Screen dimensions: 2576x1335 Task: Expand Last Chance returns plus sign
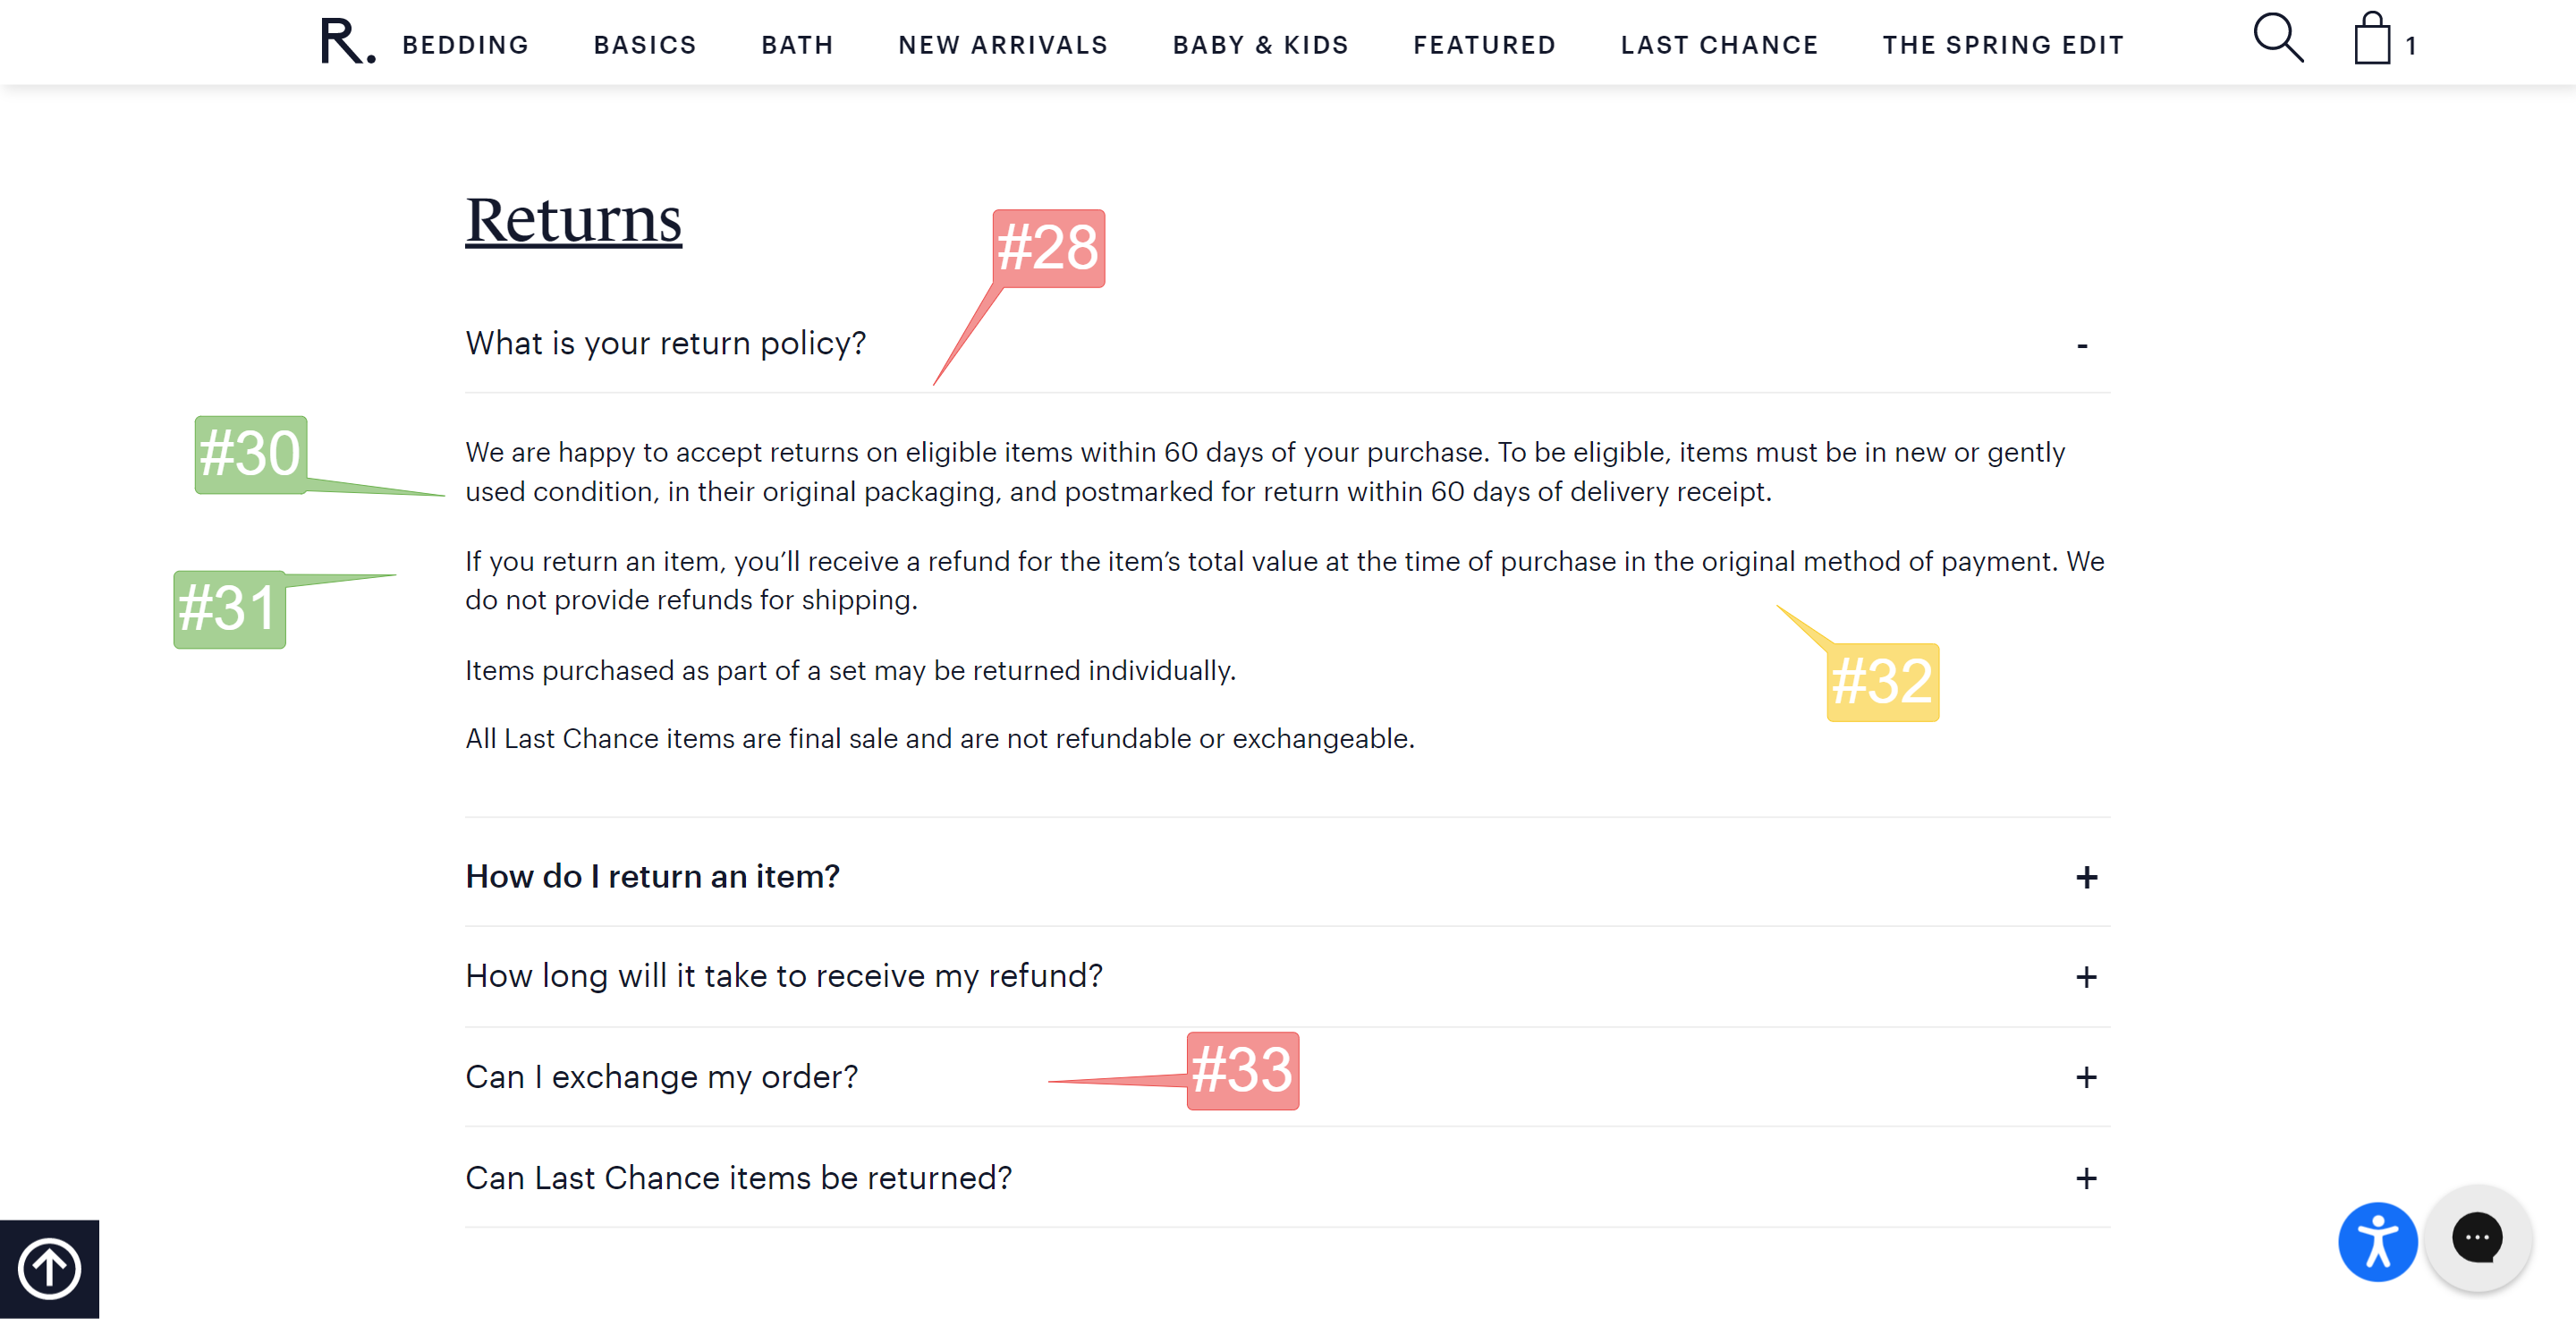2086,1178
